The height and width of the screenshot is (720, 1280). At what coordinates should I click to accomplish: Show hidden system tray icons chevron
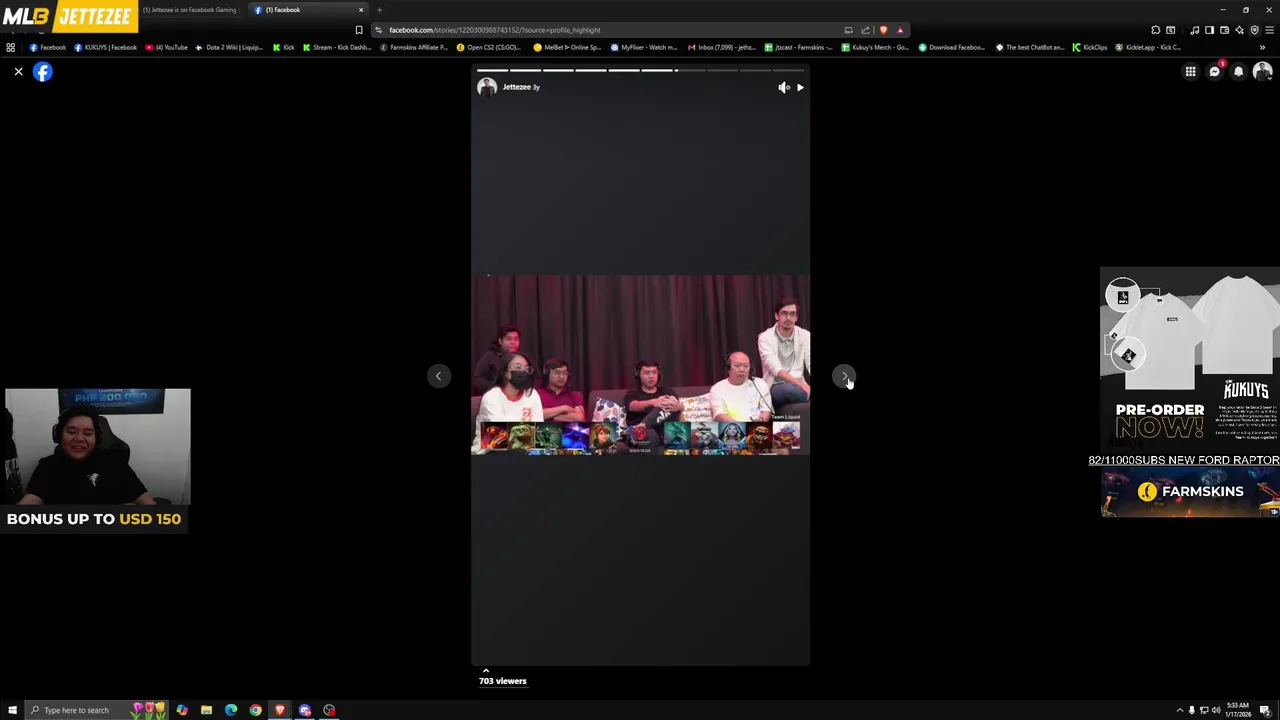(x=1179, y=710)
